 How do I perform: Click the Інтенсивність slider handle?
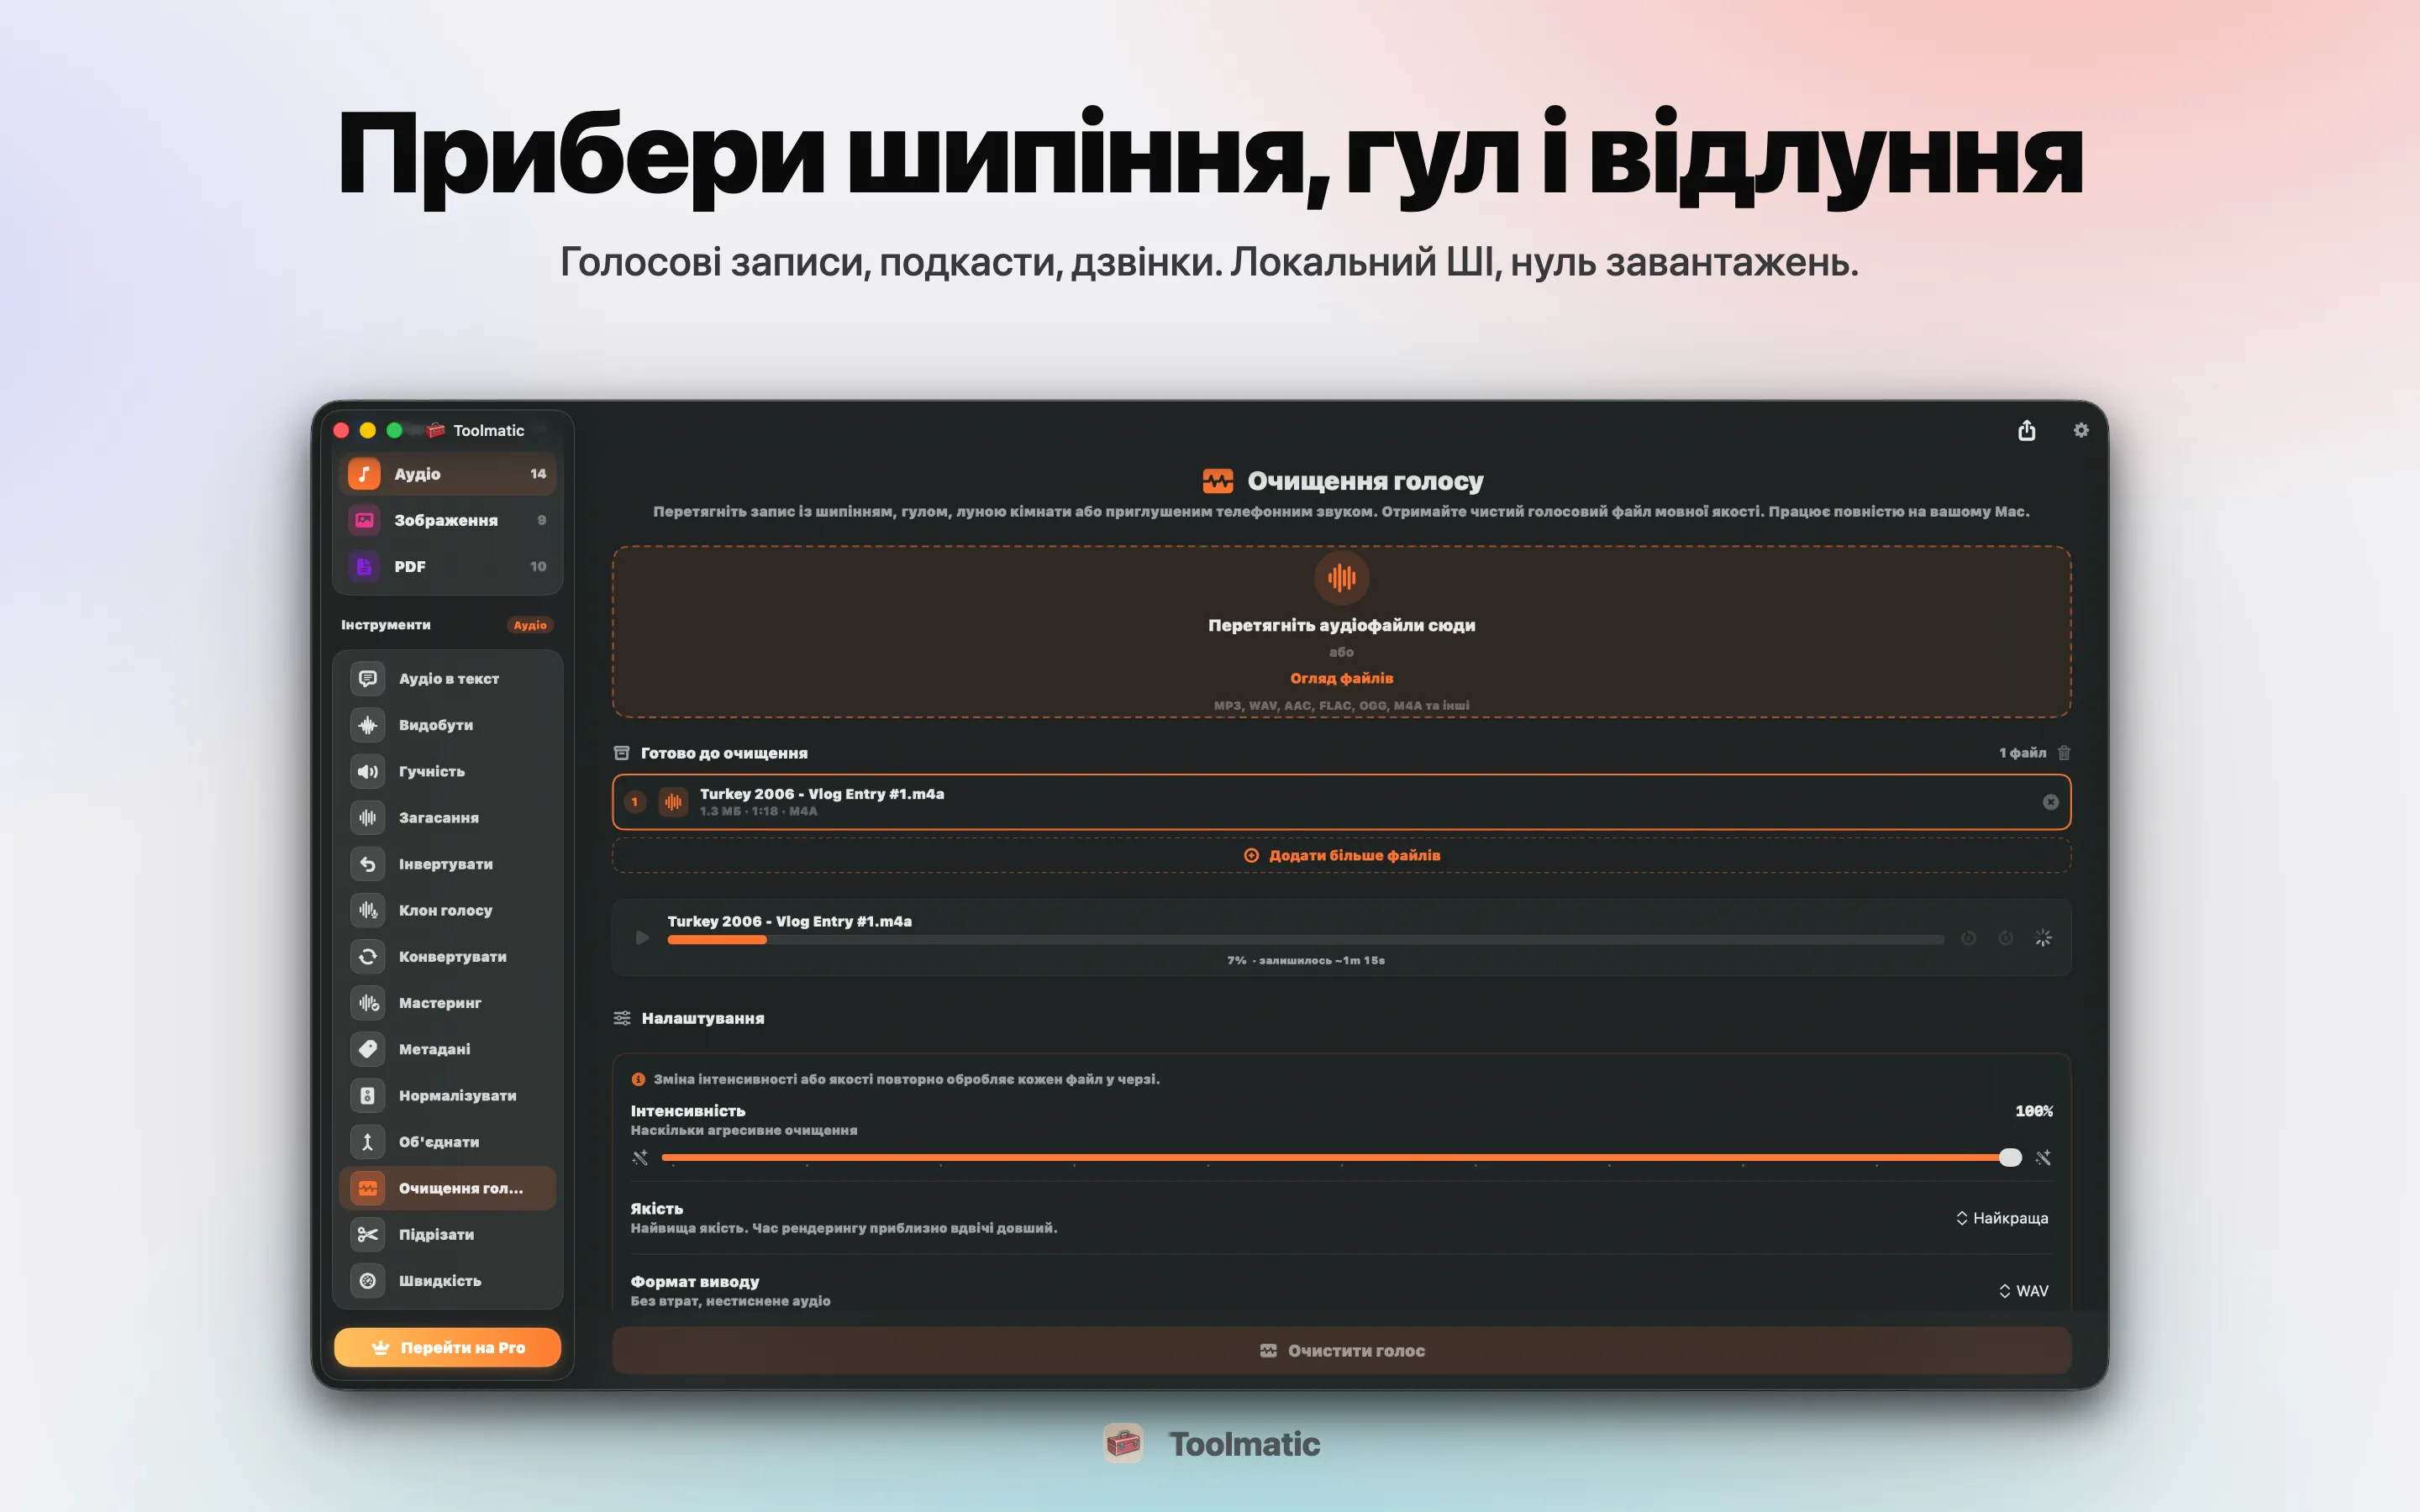click(x=2010, y=1157)
